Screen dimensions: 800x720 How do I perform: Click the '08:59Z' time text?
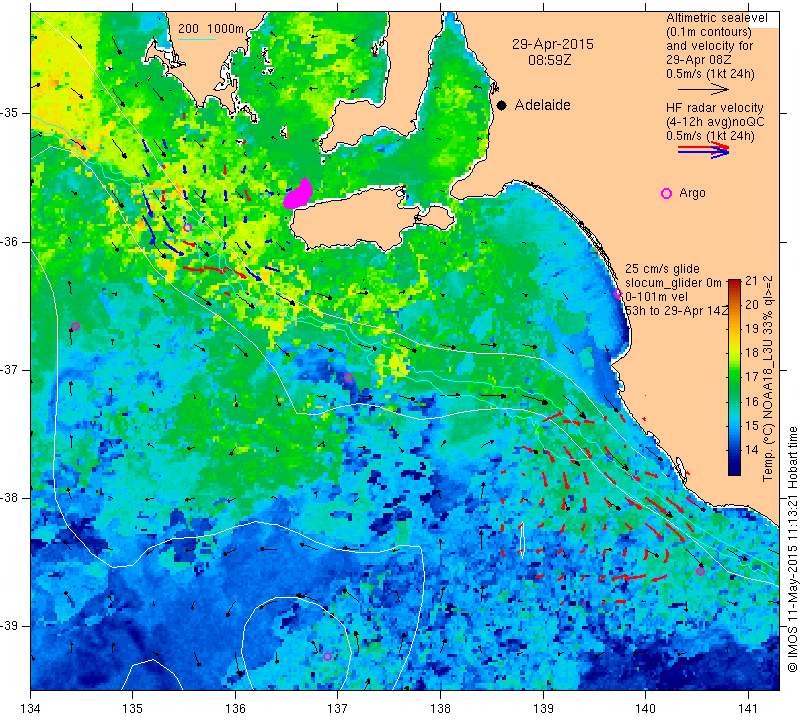point(549,60)
